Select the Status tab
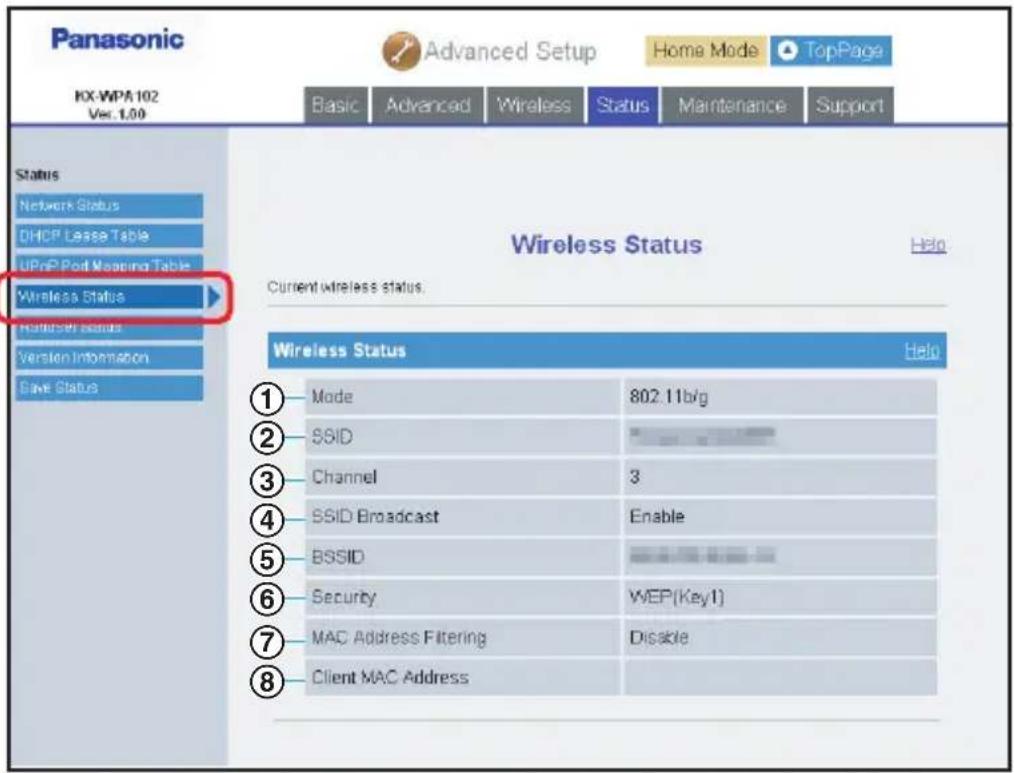1014x773 pixels. coord(623,105)
